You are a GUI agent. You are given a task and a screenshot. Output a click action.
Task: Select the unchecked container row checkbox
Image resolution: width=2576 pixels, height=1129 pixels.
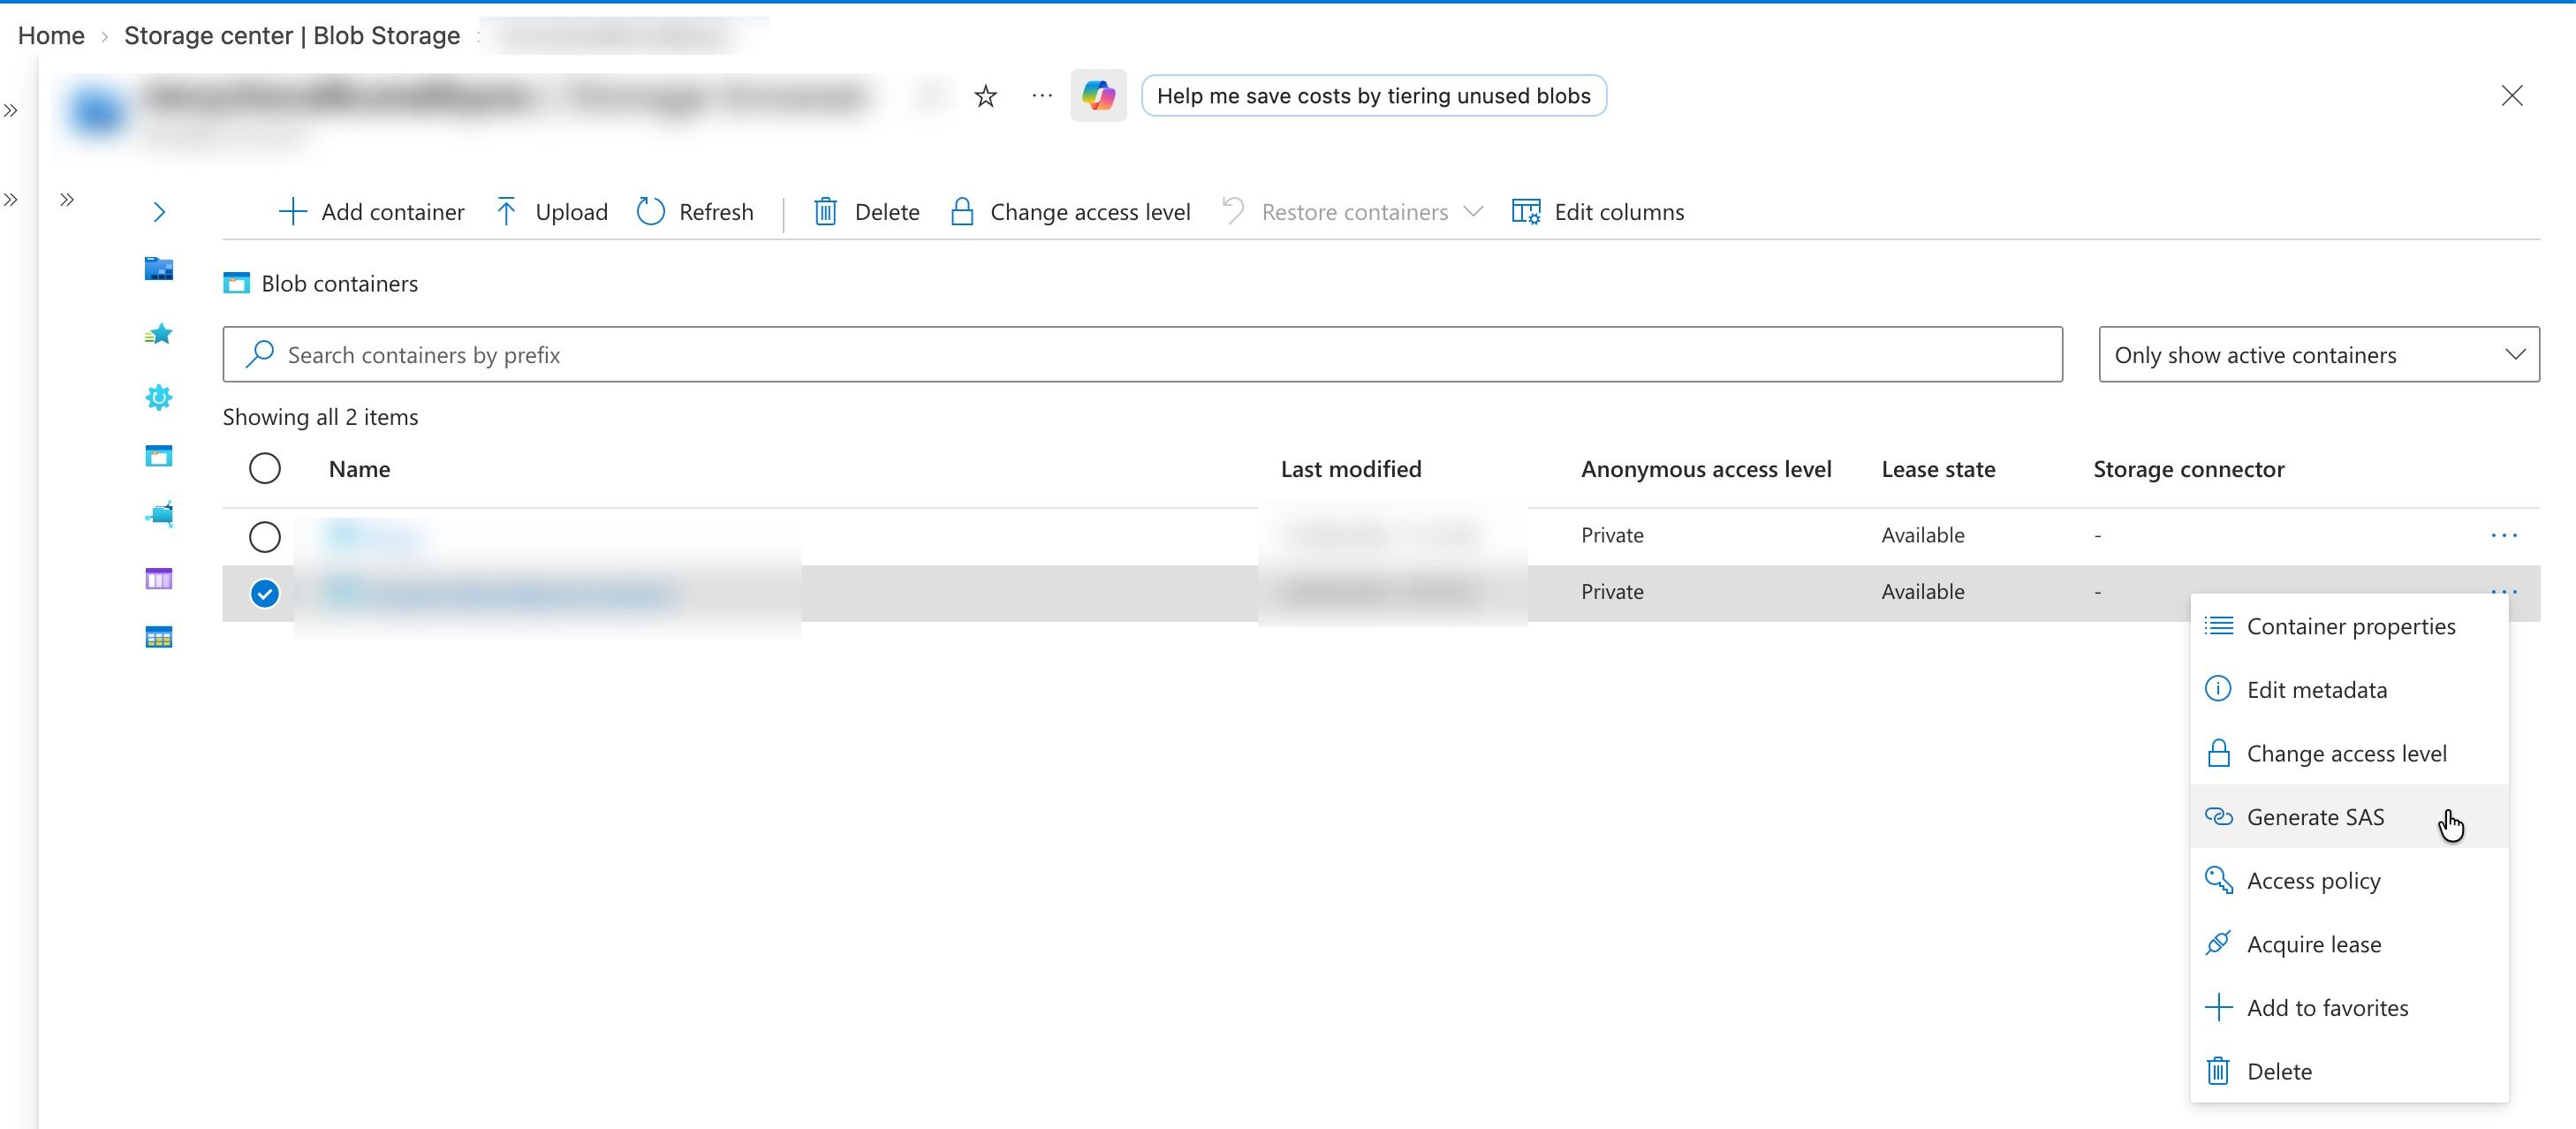click(x=265, y=537)
